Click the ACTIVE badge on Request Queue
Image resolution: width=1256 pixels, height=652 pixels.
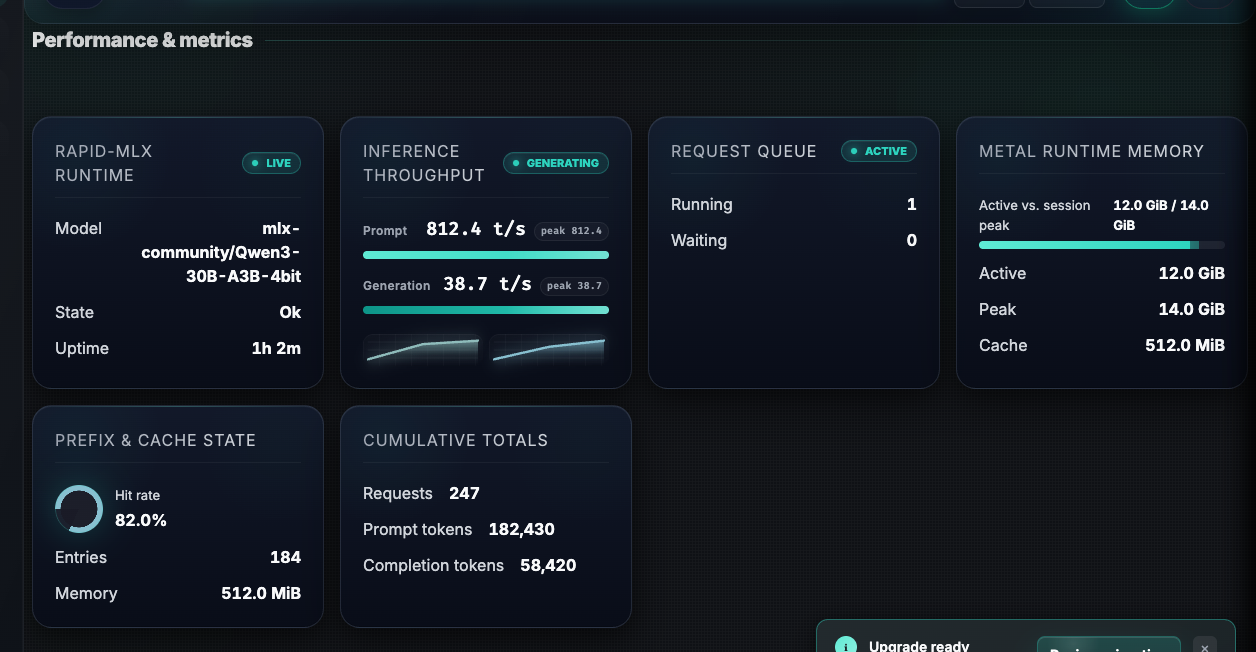879,151
